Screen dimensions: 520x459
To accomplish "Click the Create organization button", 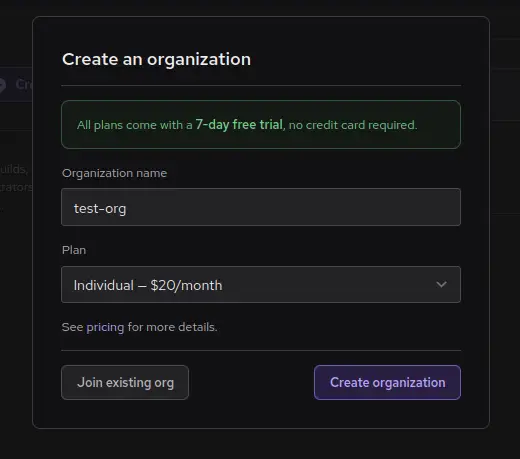I will click(387, 382).
